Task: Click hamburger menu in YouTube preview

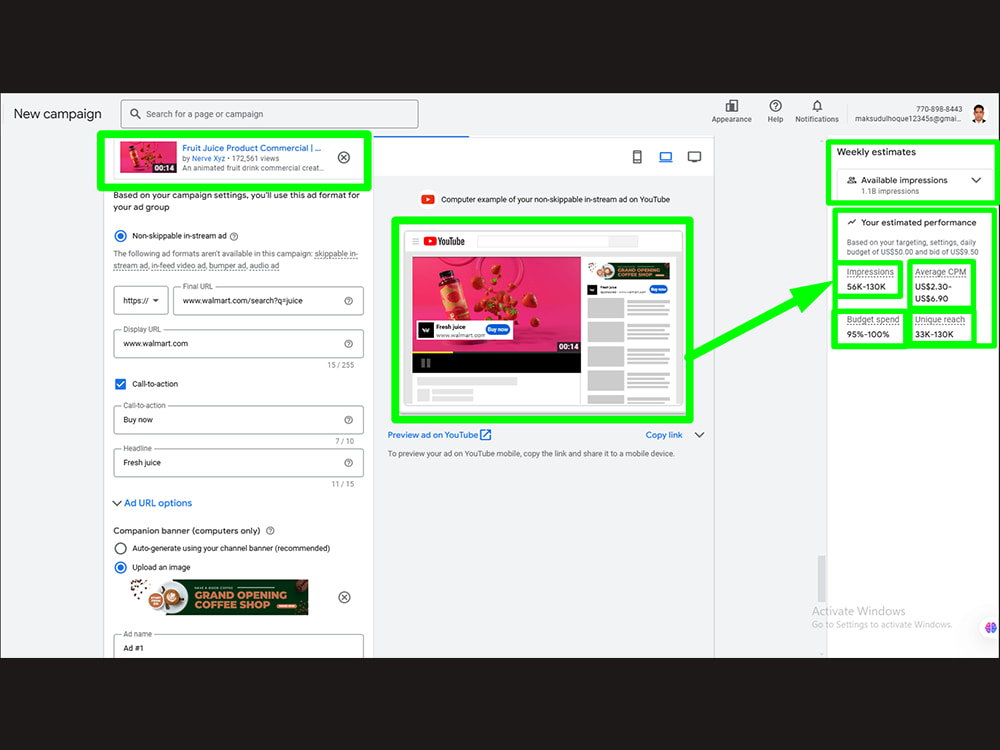Action: click(416, 241)
